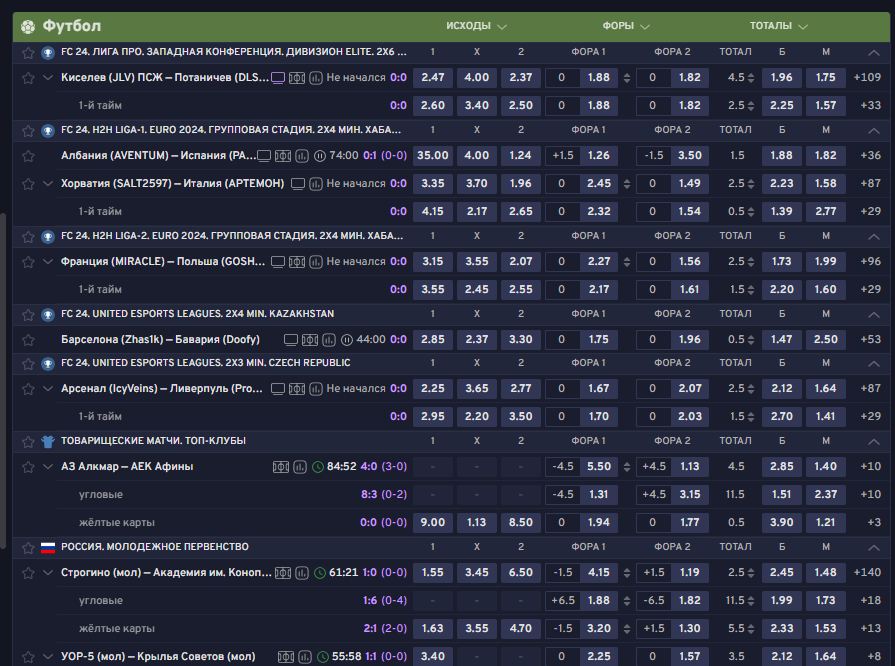Image resolution: width=895 pixels, height=666 pixels.
Task: Collapse the Франция – Польша match sub-rows
Action: pos(47,261)
